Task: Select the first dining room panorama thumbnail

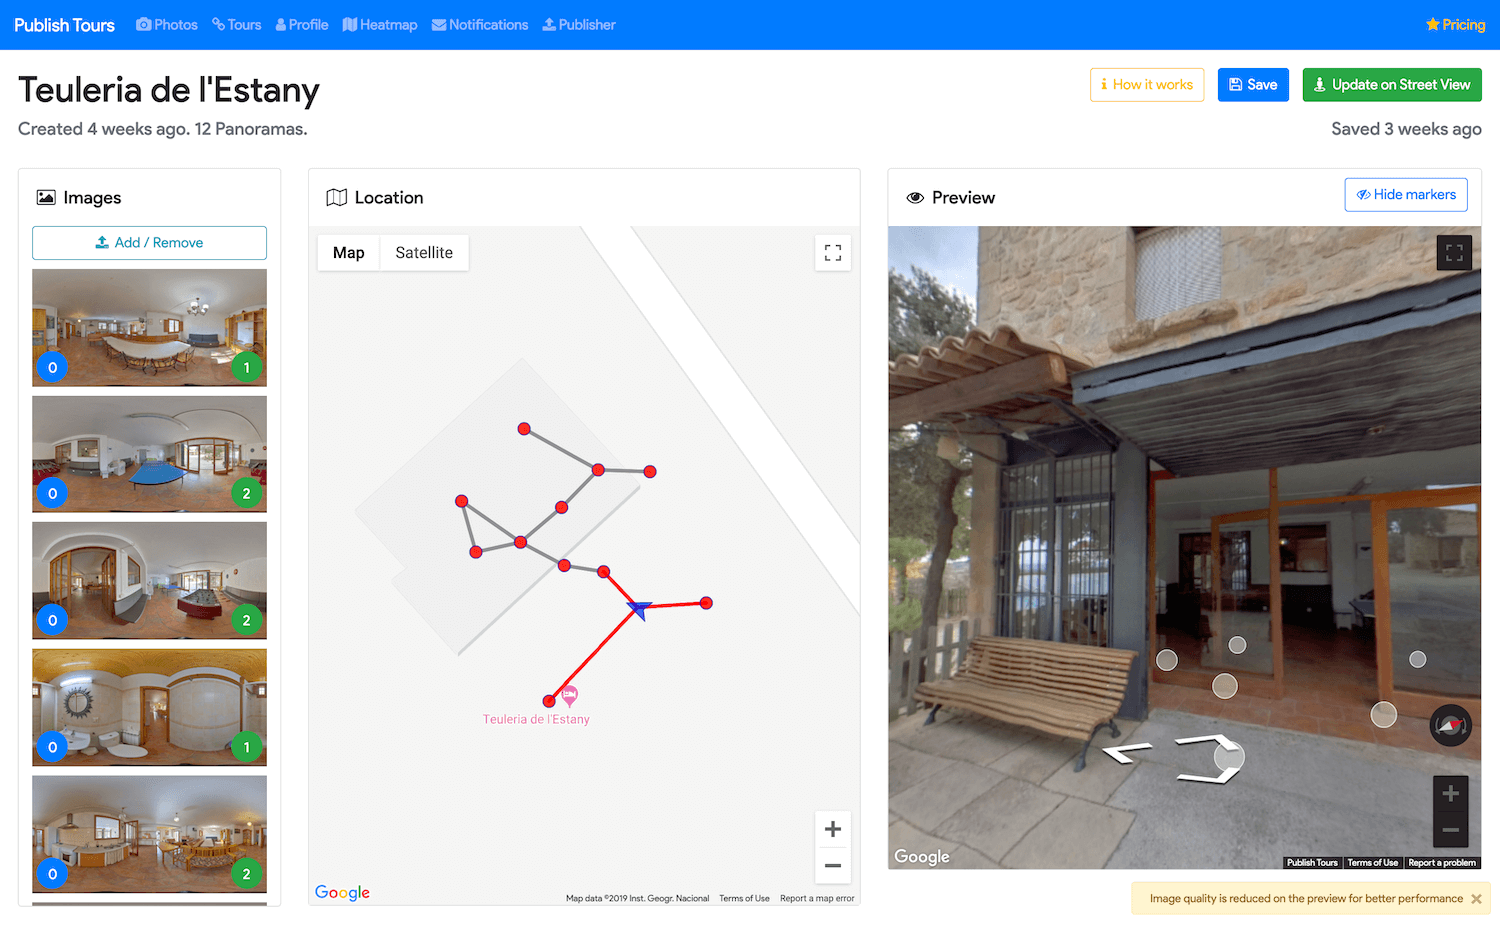Action: (149, 327)
